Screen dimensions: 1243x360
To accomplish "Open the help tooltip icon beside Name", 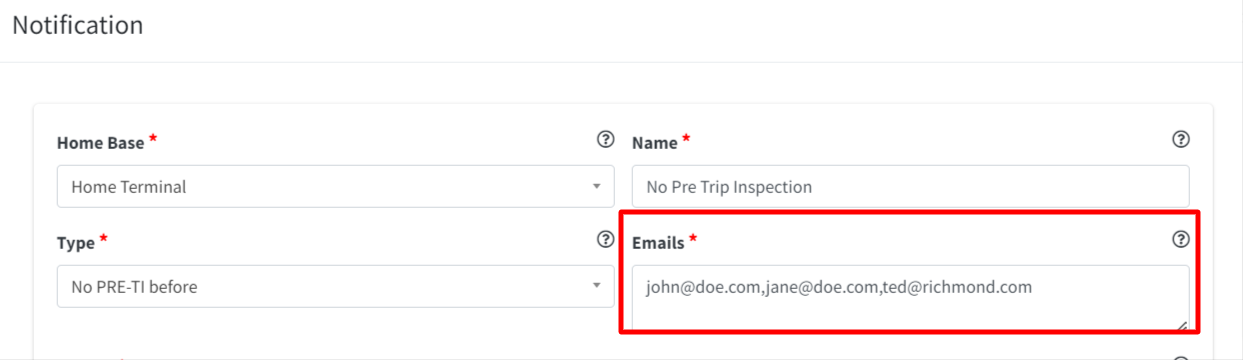I will pos(1180,139).
